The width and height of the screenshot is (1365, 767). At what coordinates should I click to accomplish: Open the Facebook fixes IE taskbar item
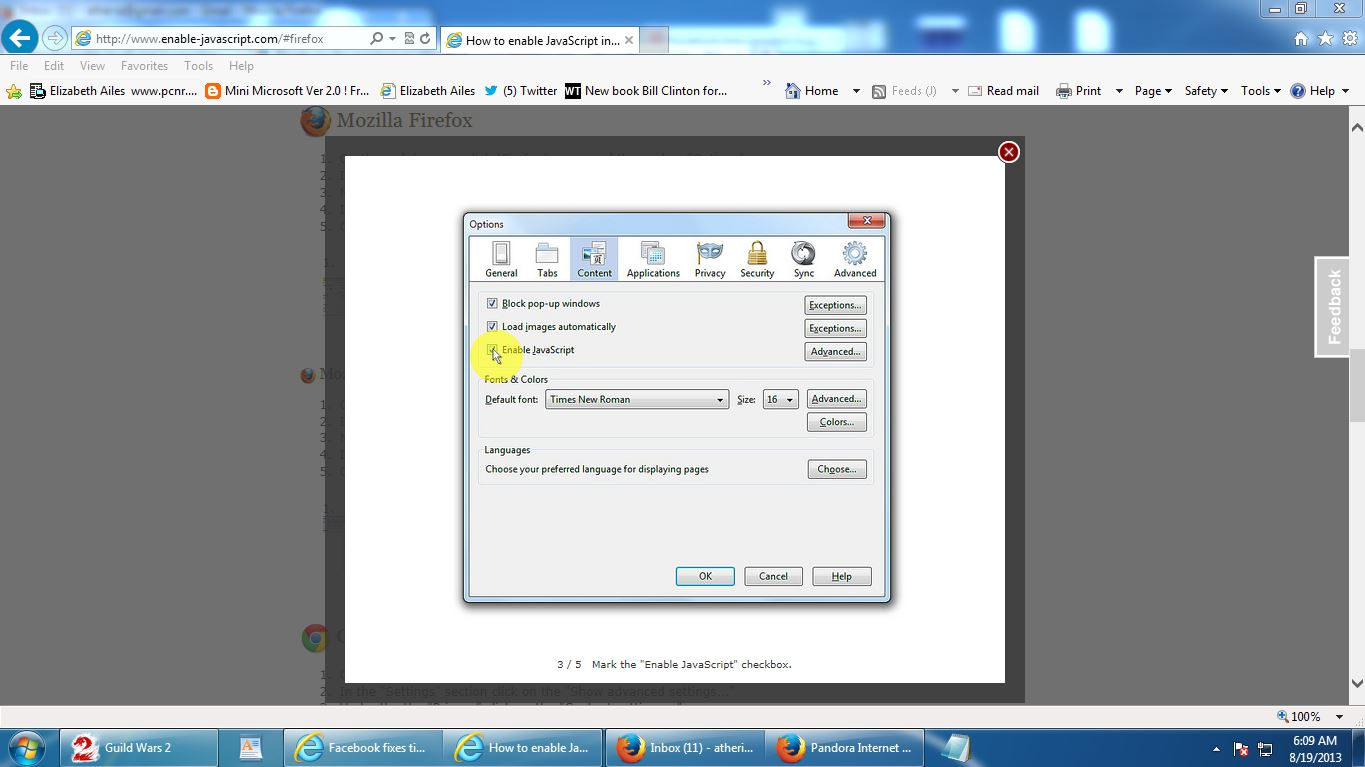(x=363, y=747)
